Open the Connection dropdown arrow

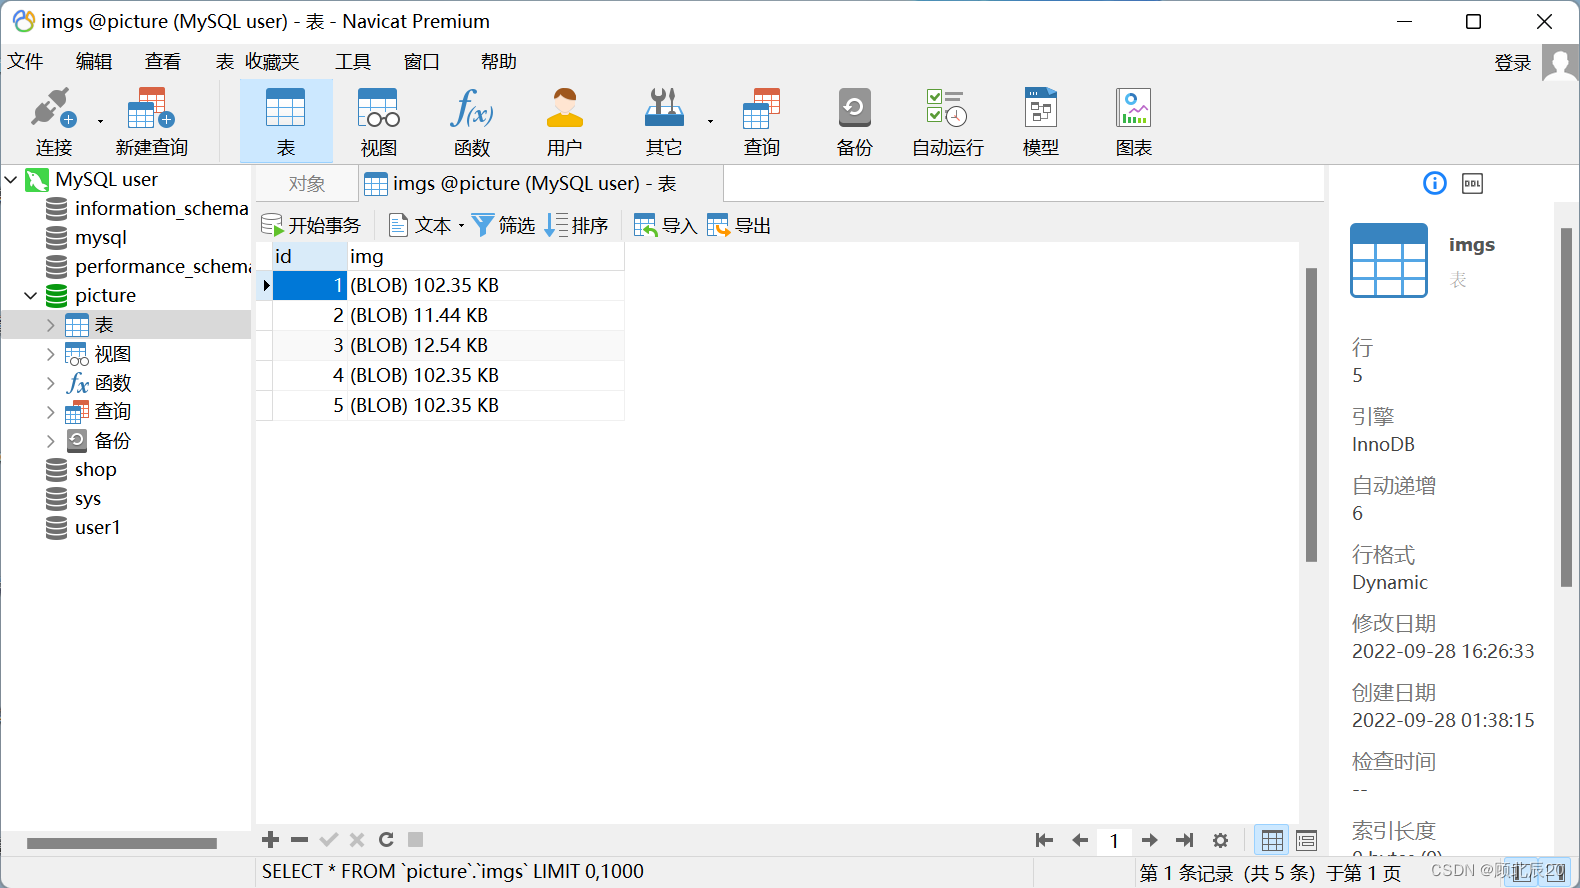point(100,122)
